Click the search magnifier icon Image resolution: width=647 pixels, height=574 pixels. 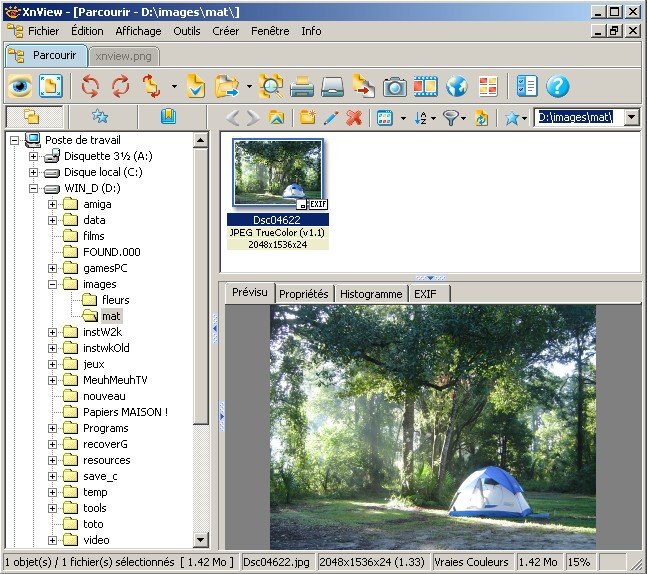pyautogui.click(x=271, y=86)
